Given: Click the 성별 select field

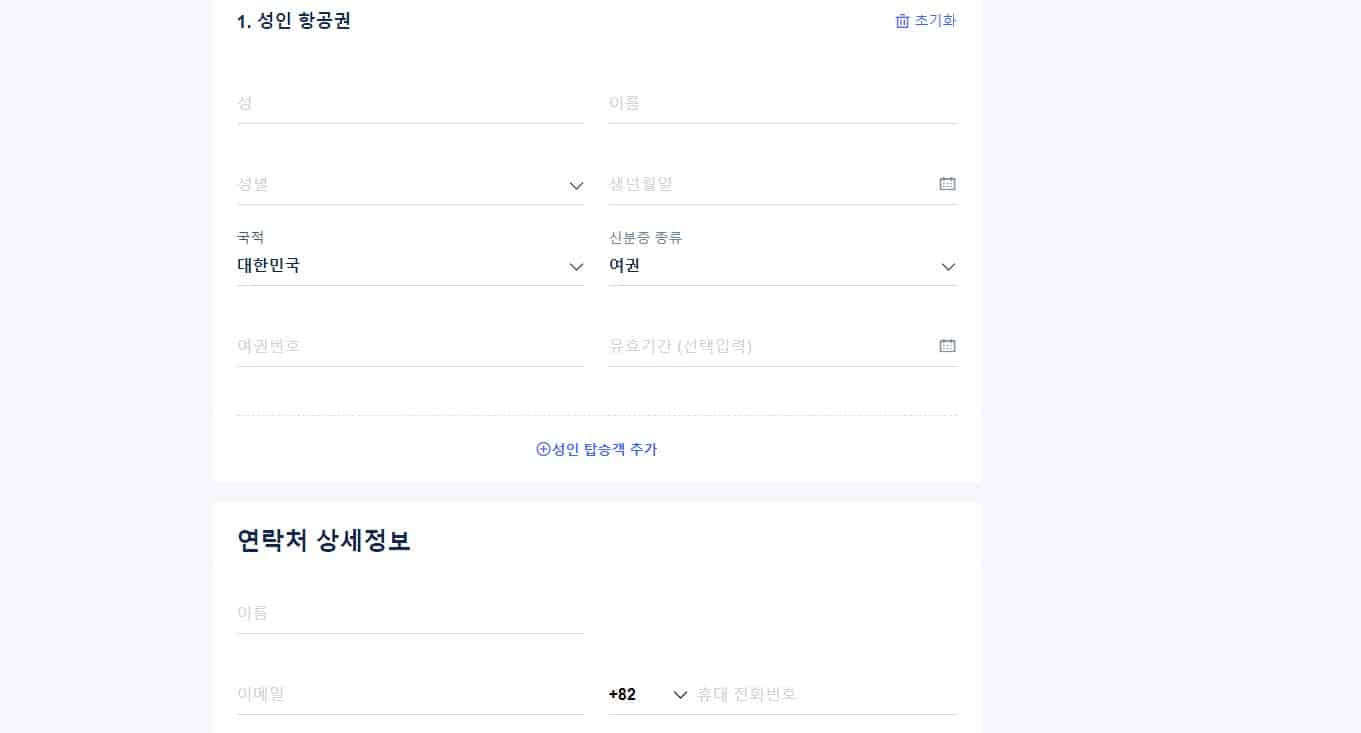Looking at the screenshot, I should pos(410,184).
